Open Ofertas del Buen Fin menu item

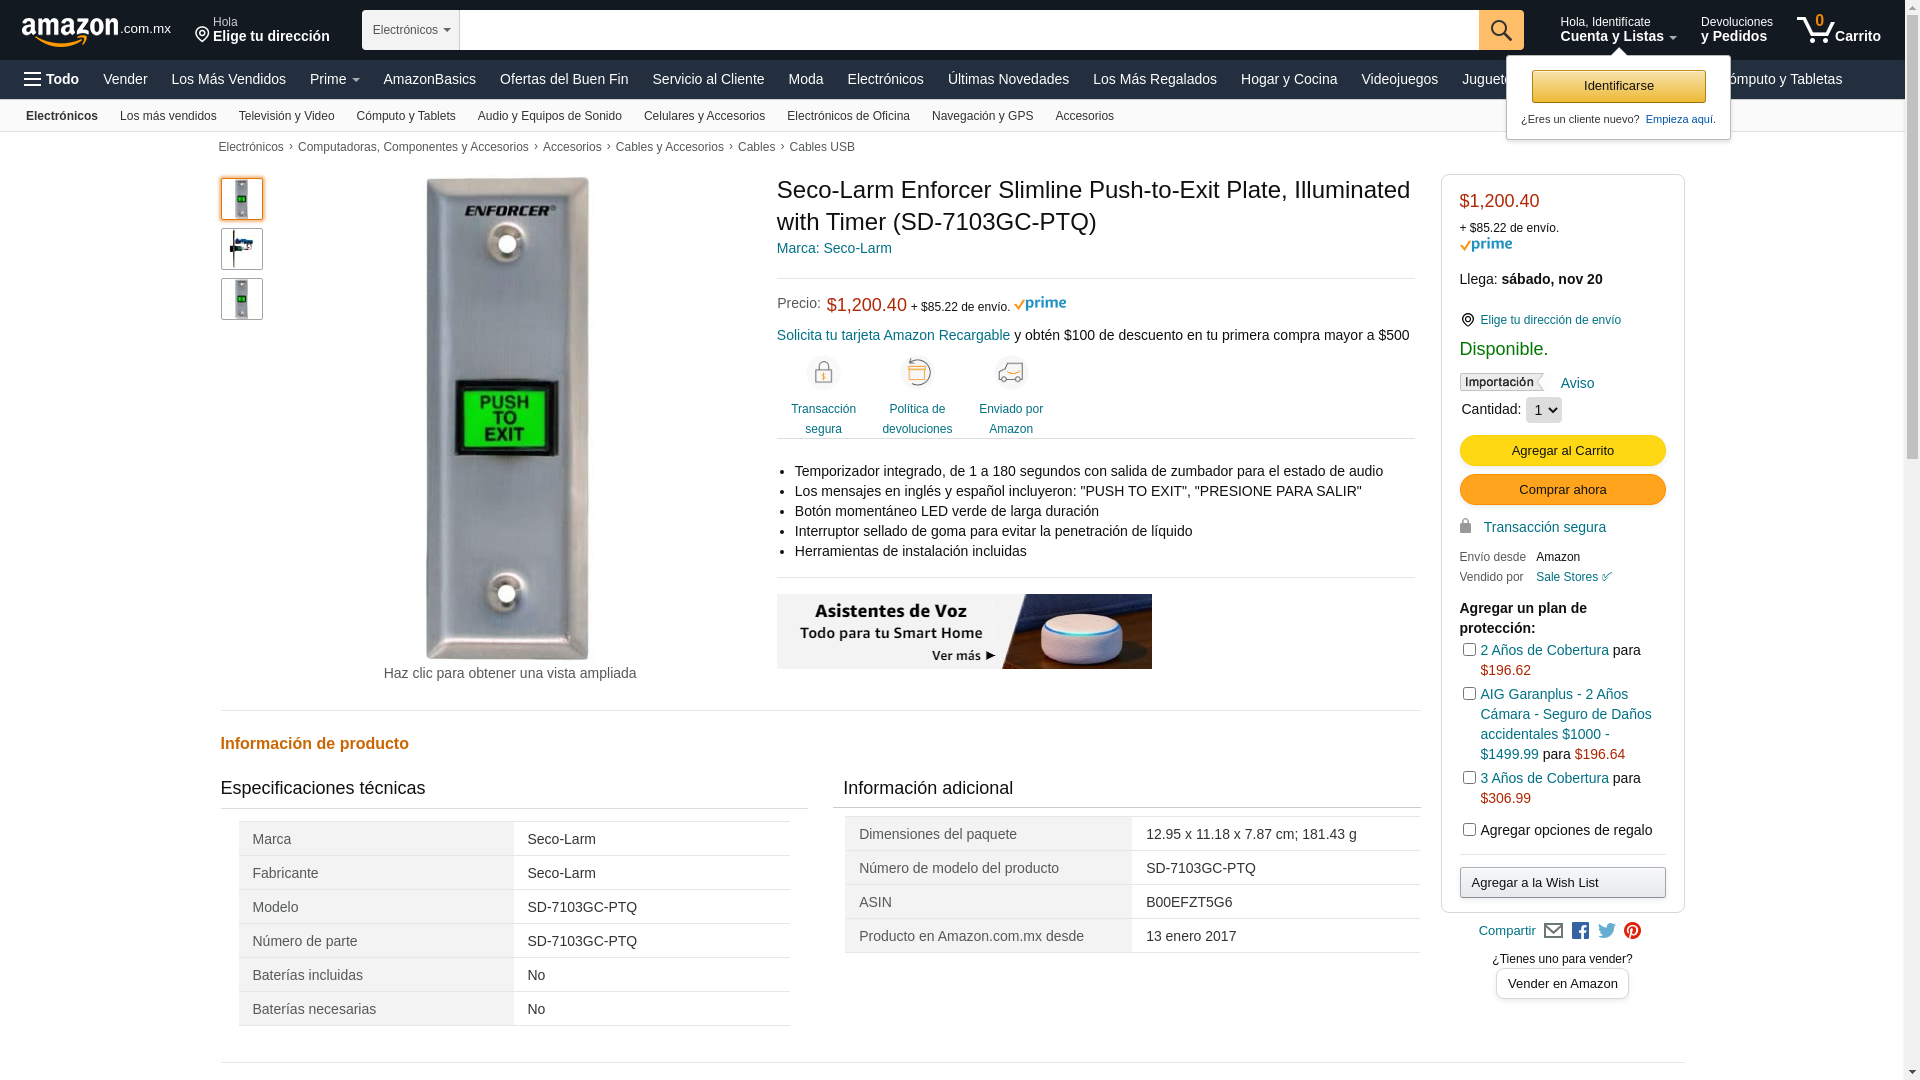[564, 79]
